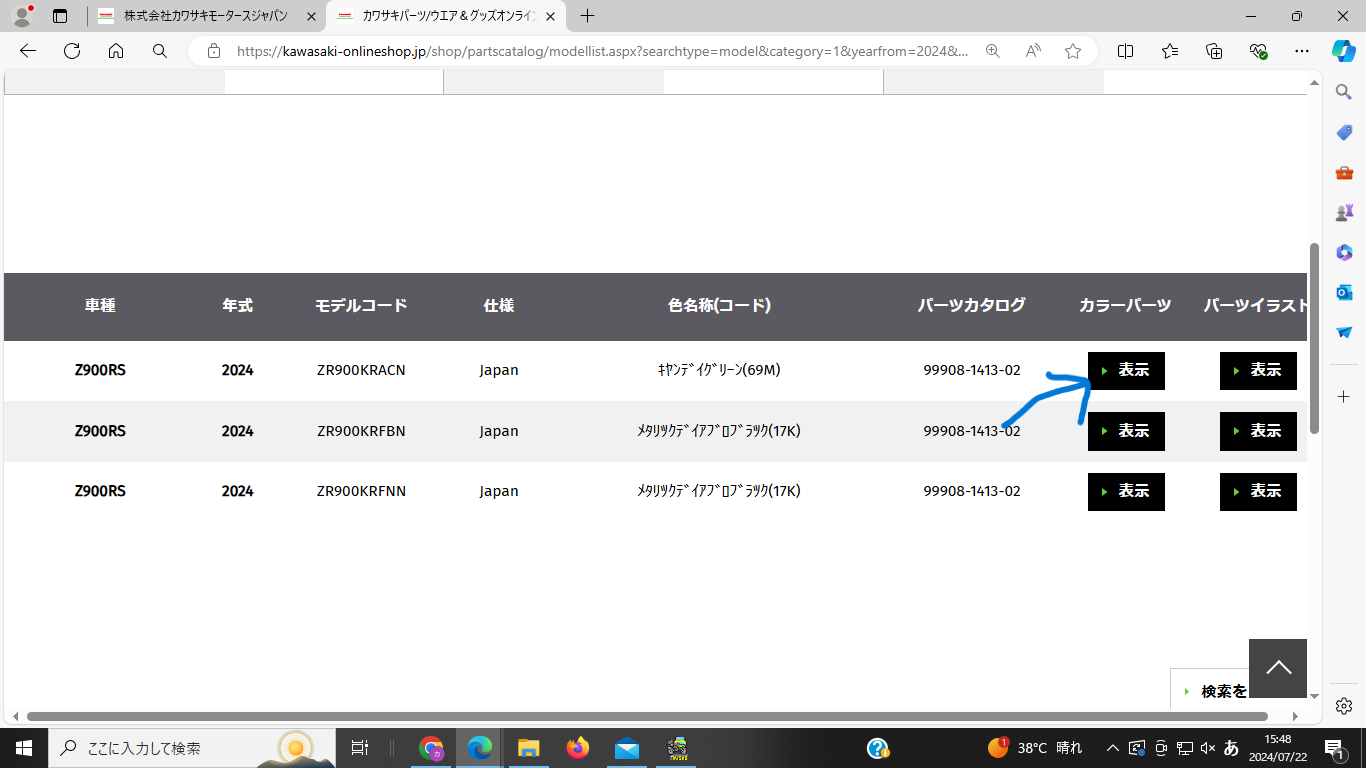Show color parts for ZR900KRACN
The image size is (1366, 768).
(x=1126, y=371)
